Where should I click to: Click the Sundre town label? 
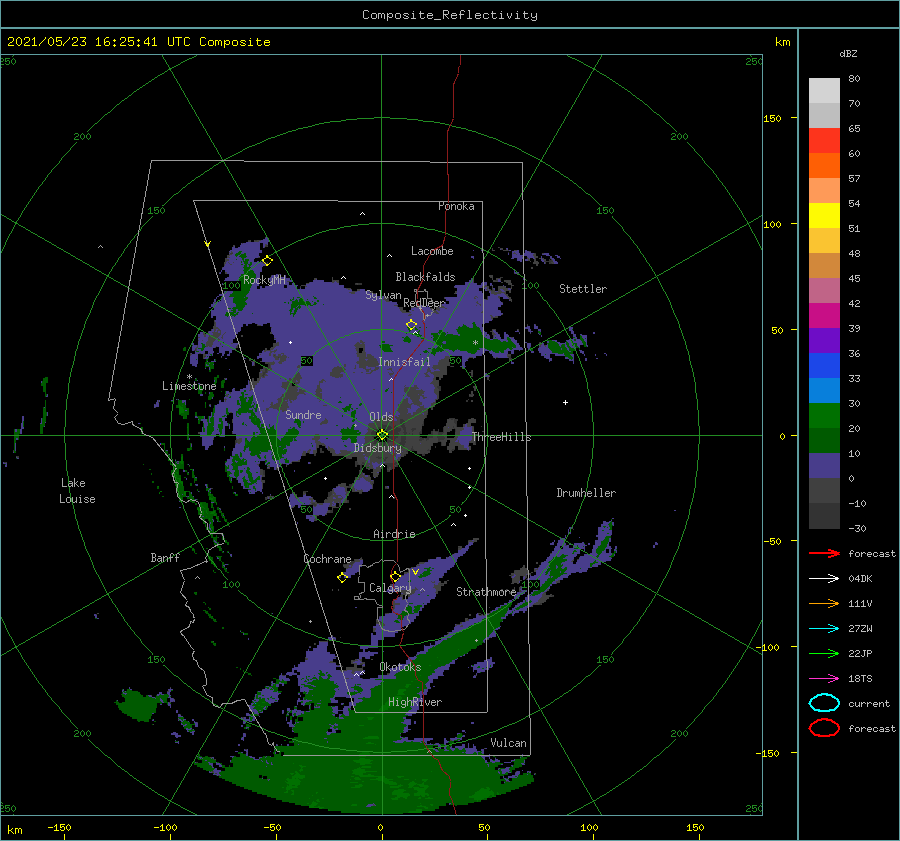(303, 414)
